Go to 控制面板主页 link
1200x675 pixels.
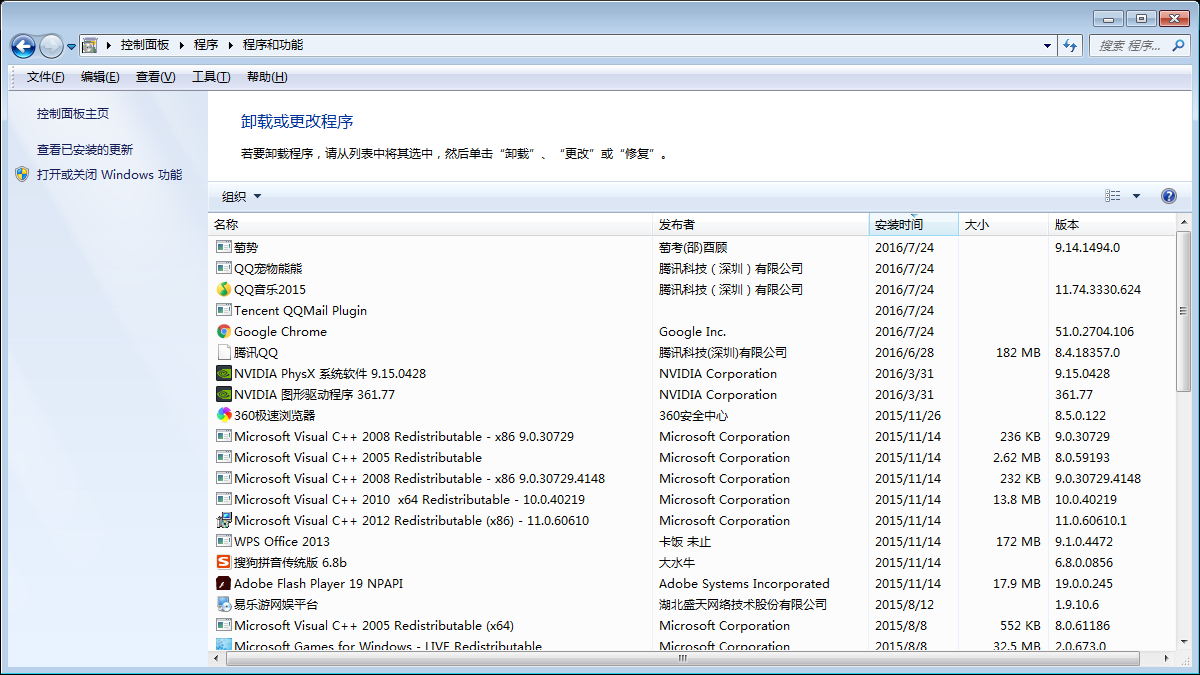(73, 114)
